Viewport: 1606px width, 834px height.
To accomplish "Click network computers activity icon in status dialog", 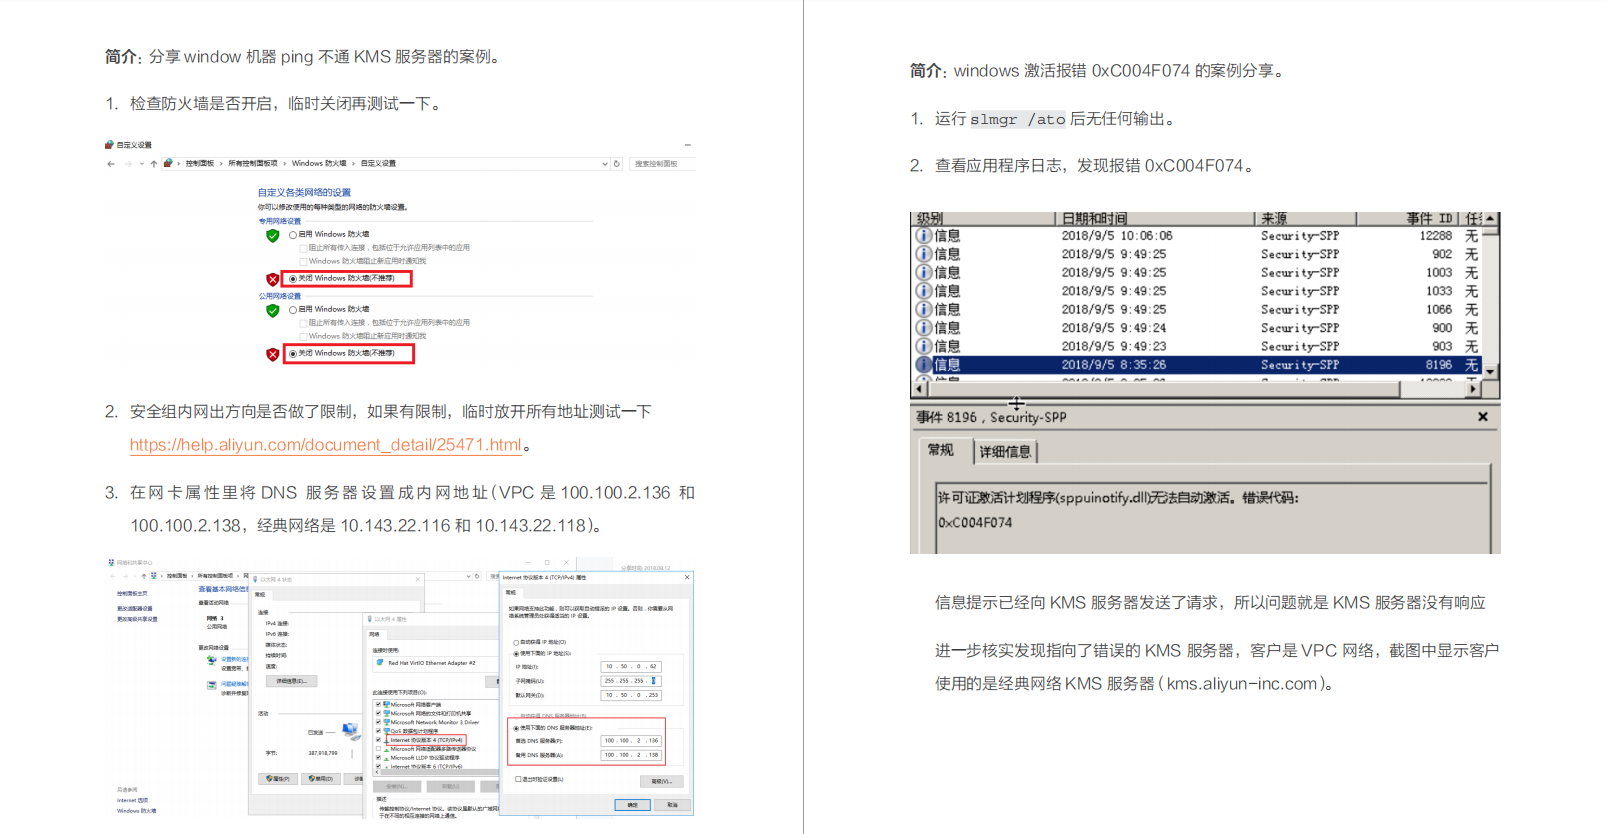I will pos(351,731).
